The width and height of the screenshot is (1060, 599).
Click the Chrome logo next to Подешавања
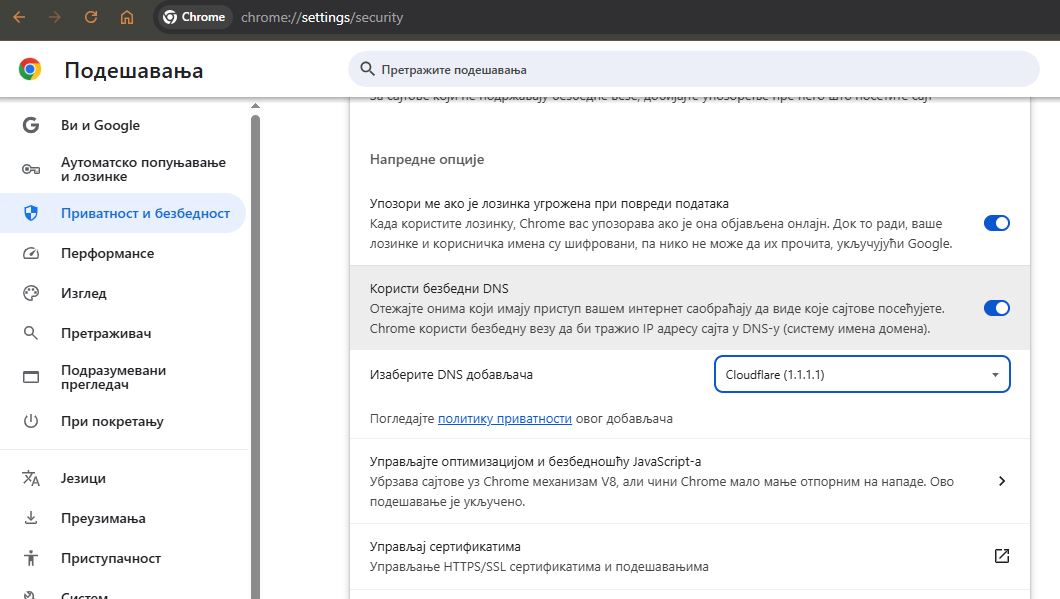pyautogui.click(x=30, y=69)
